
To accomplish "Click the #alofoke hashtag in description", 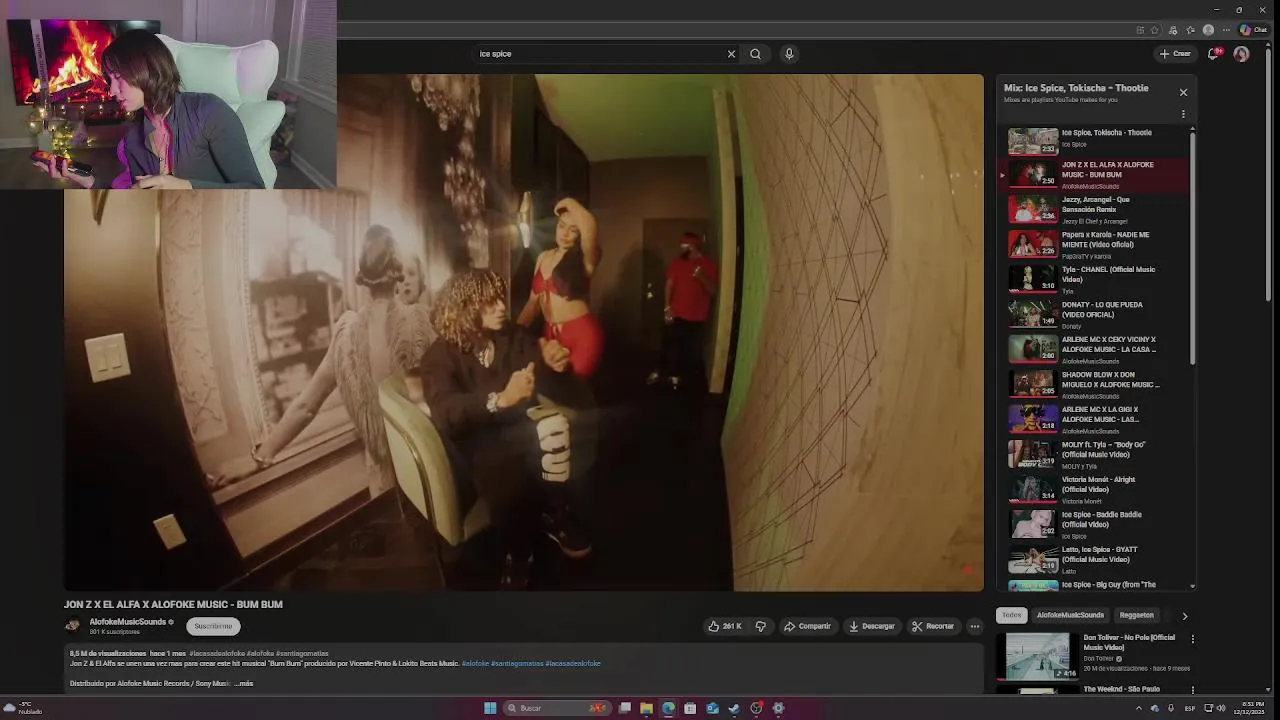I will [x=475, y=663].
